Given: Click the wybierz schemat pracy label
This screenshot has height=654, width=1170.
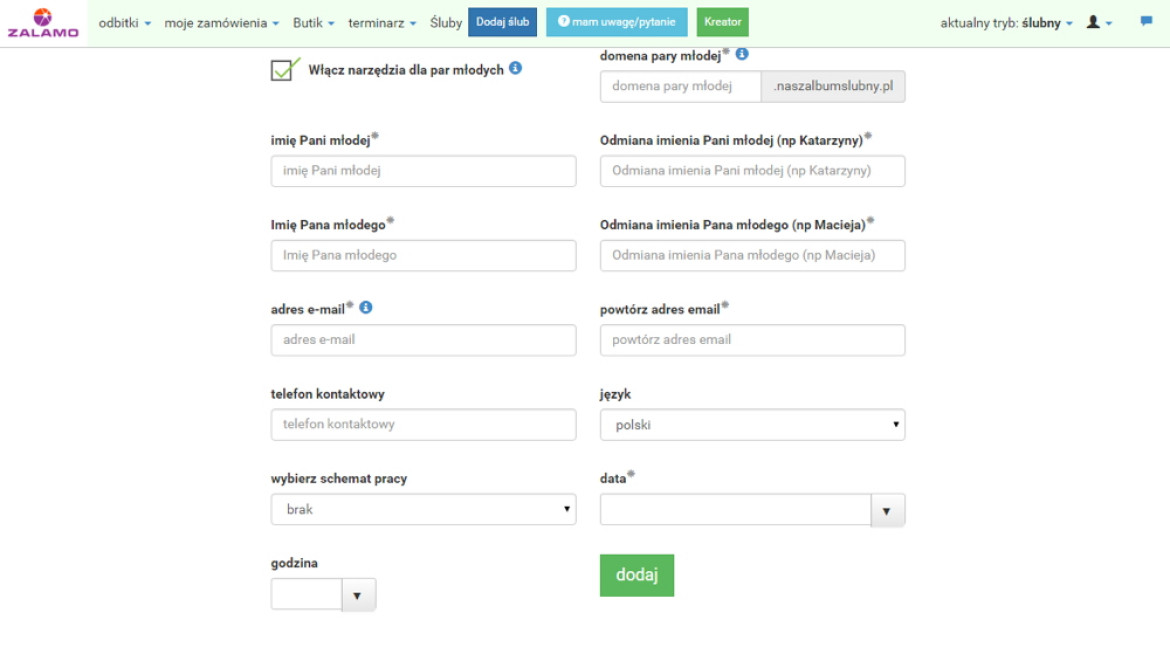Looking at the screenshot, I should tap(339, 479).
